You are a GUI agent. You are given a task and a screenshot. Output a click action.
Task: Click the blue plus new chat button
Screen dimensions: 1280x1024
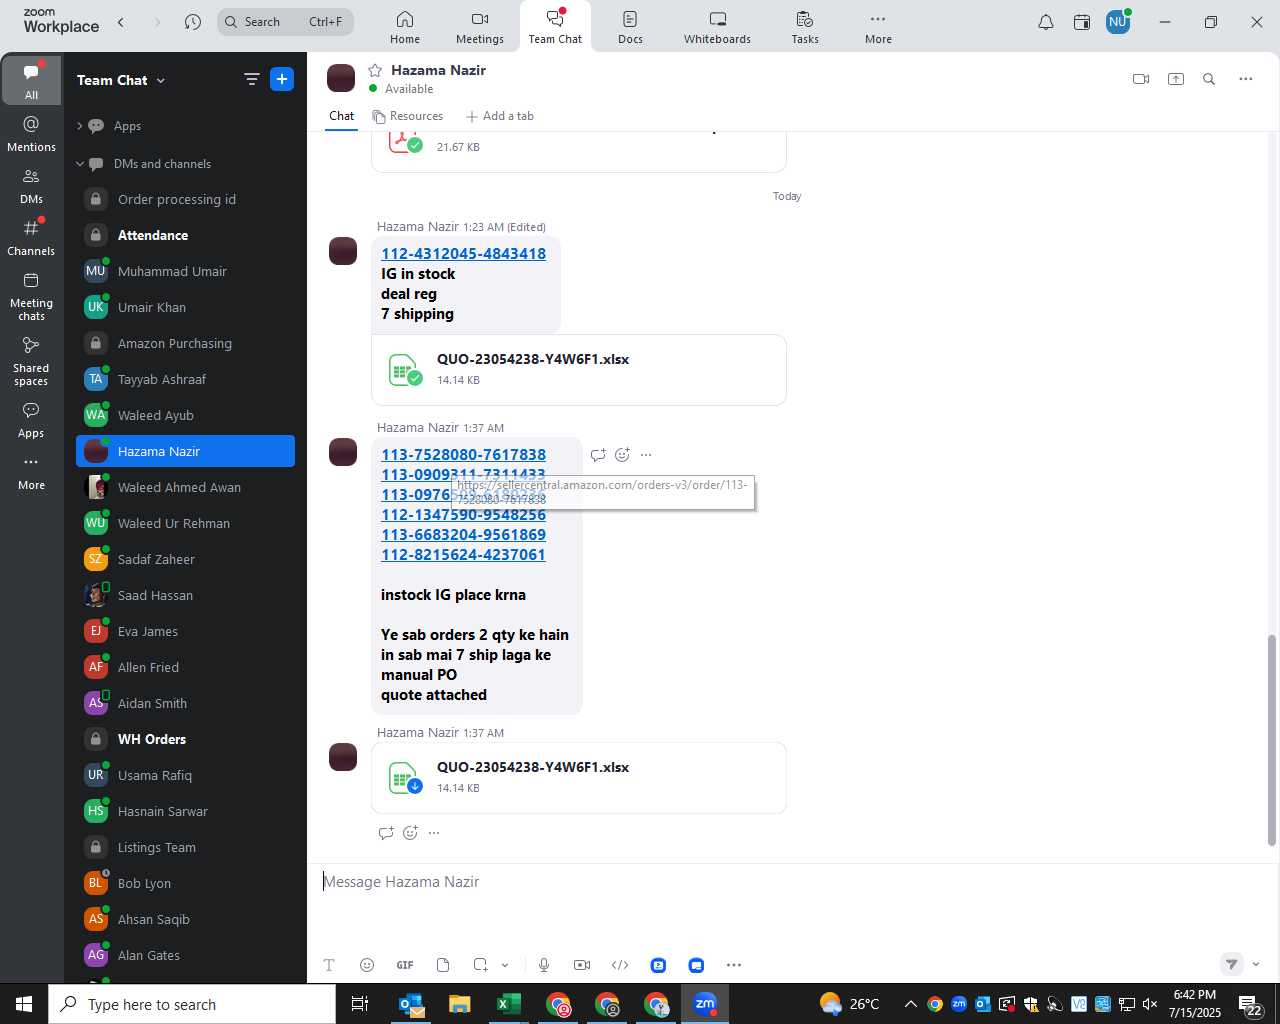pos(282,79)
